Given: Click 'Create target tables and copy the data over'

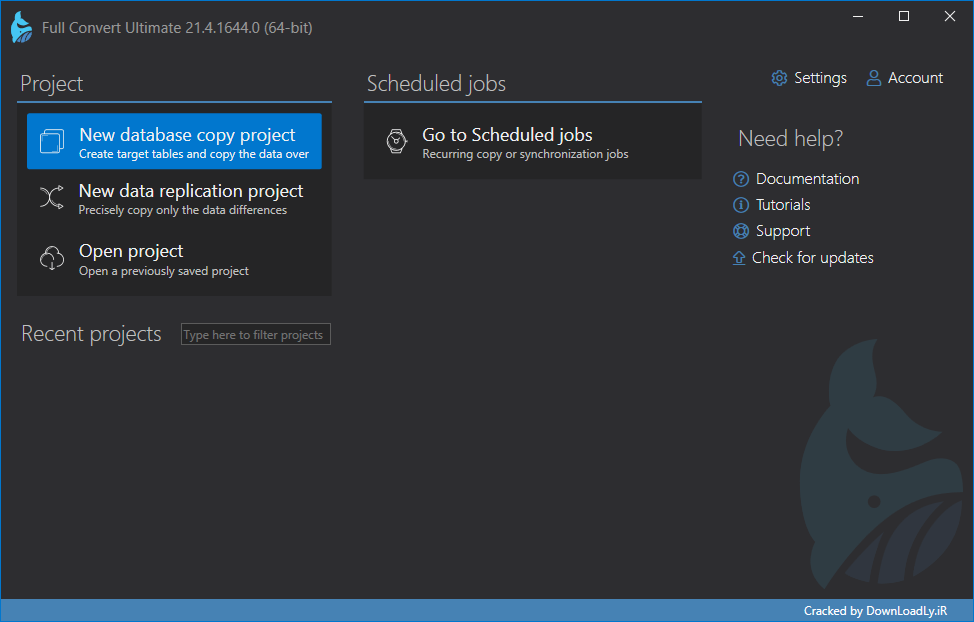Looking at the screenshot, I should pyautogui.click(x=194, y=154).
